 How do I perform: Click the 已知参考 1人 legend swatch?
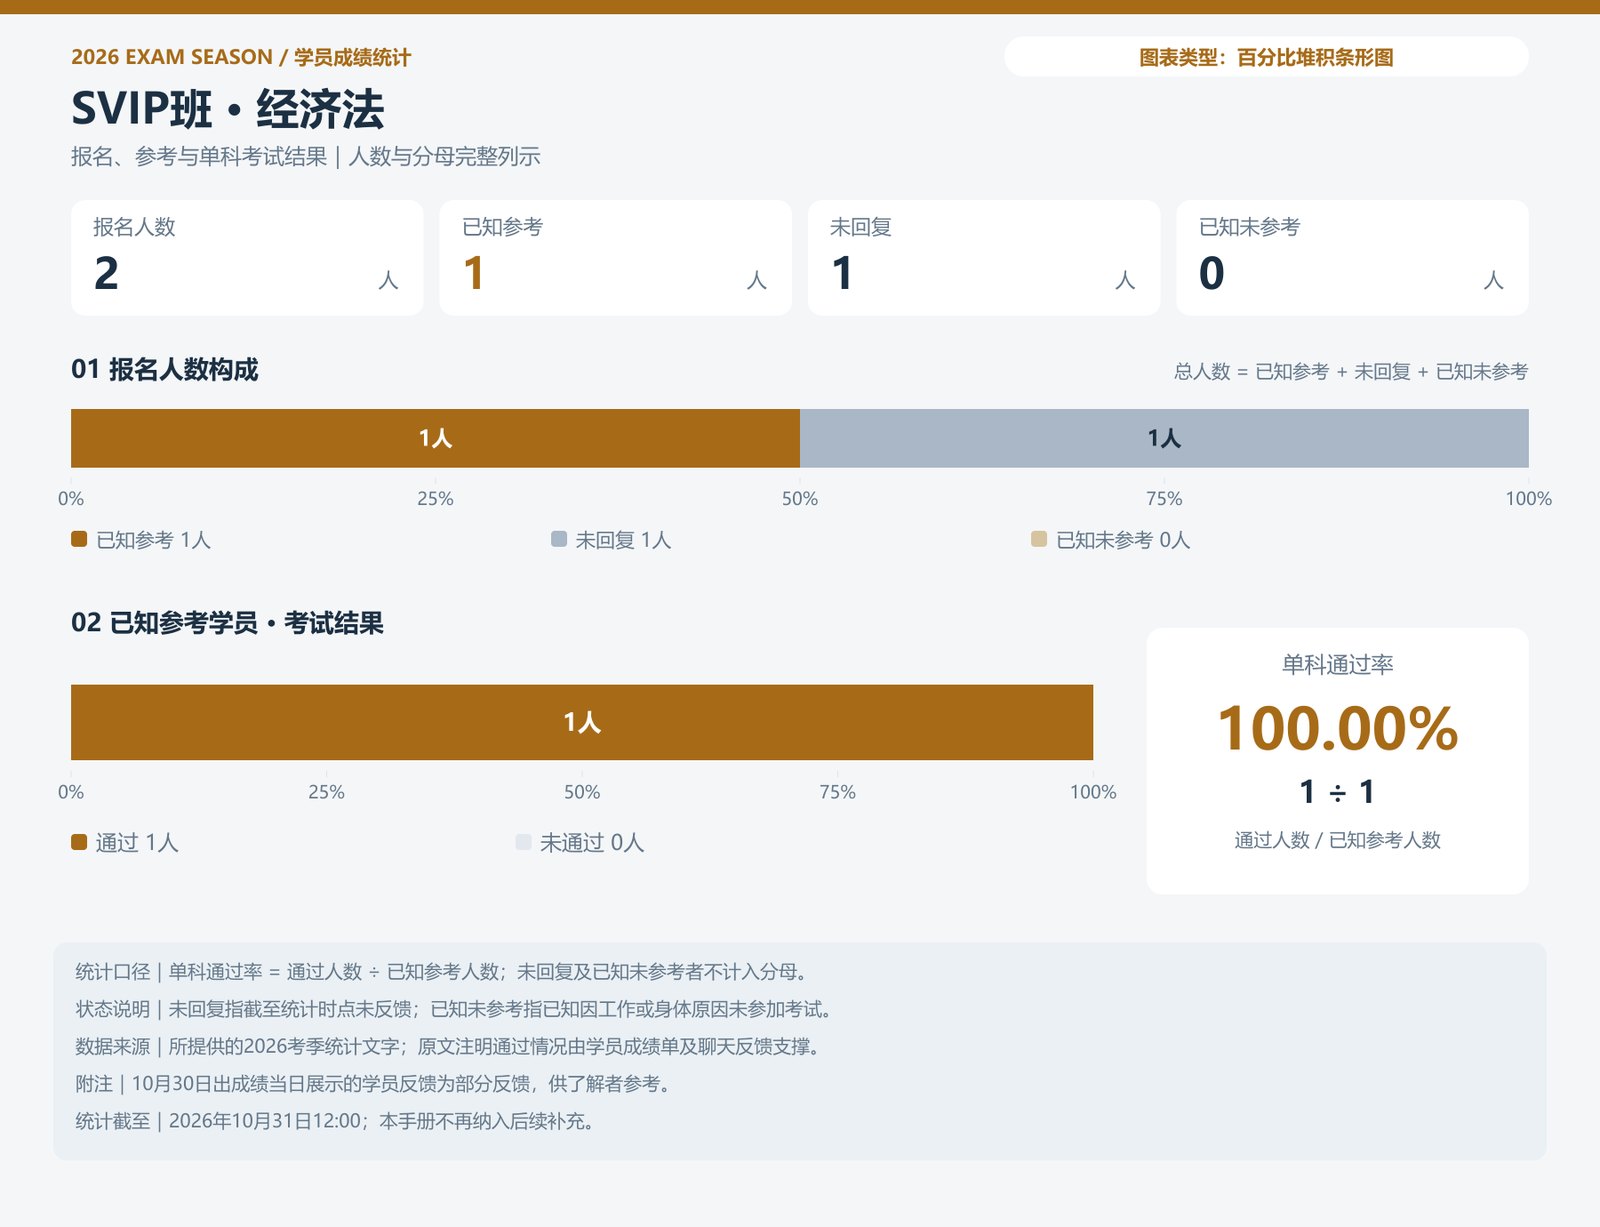(79, 539)
